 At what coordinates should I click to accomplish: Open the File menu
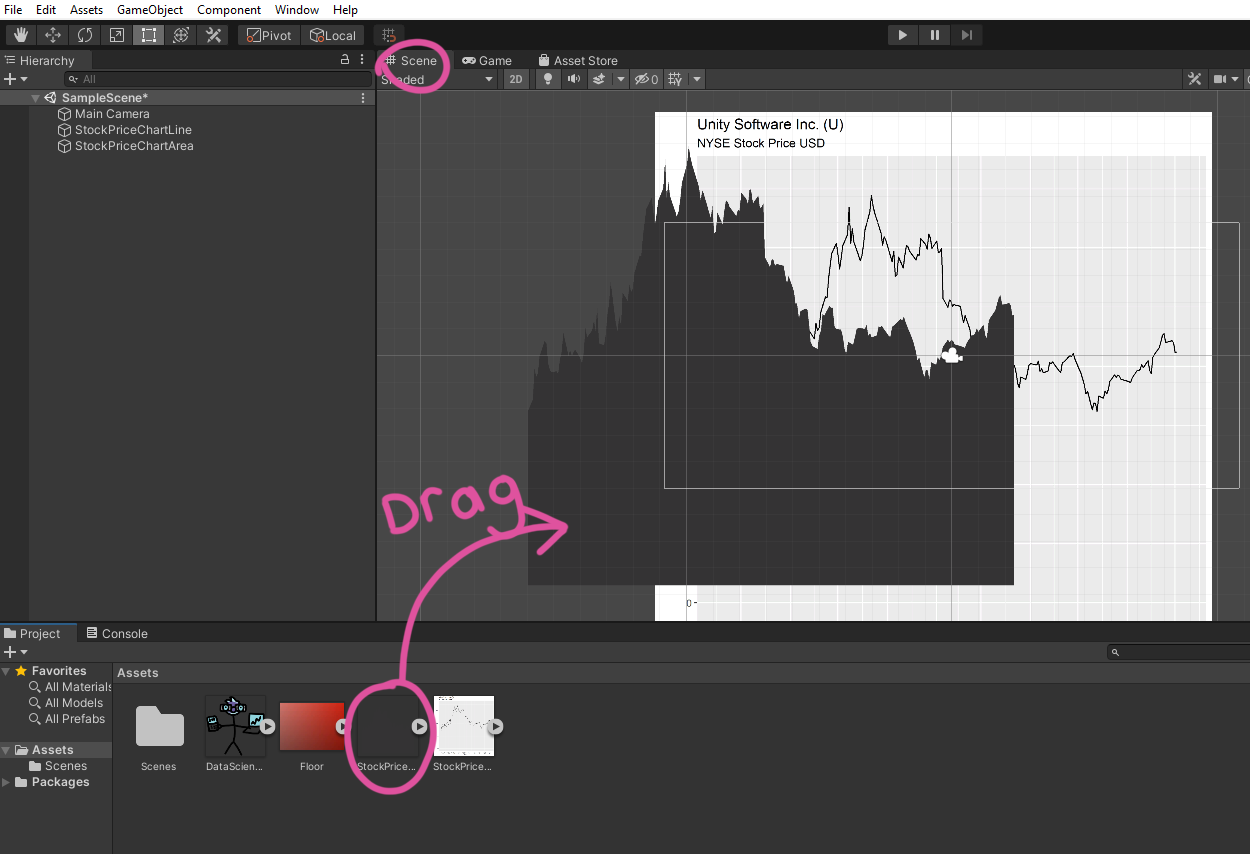coord(13,9)
